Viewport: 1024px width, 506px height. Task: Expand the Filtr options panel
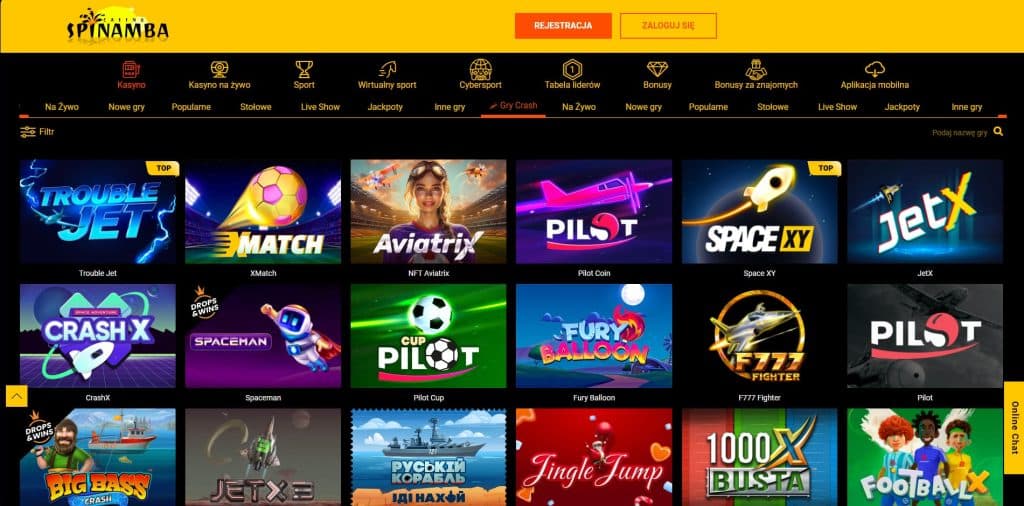pyautogui.click(x=37, y=132)
